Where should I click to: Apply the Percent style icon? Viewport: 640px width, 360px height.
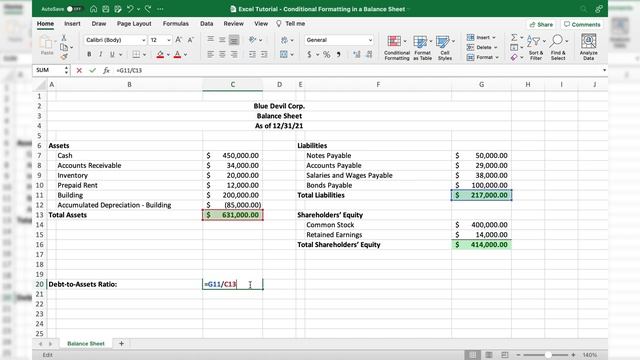pos(327,54)
